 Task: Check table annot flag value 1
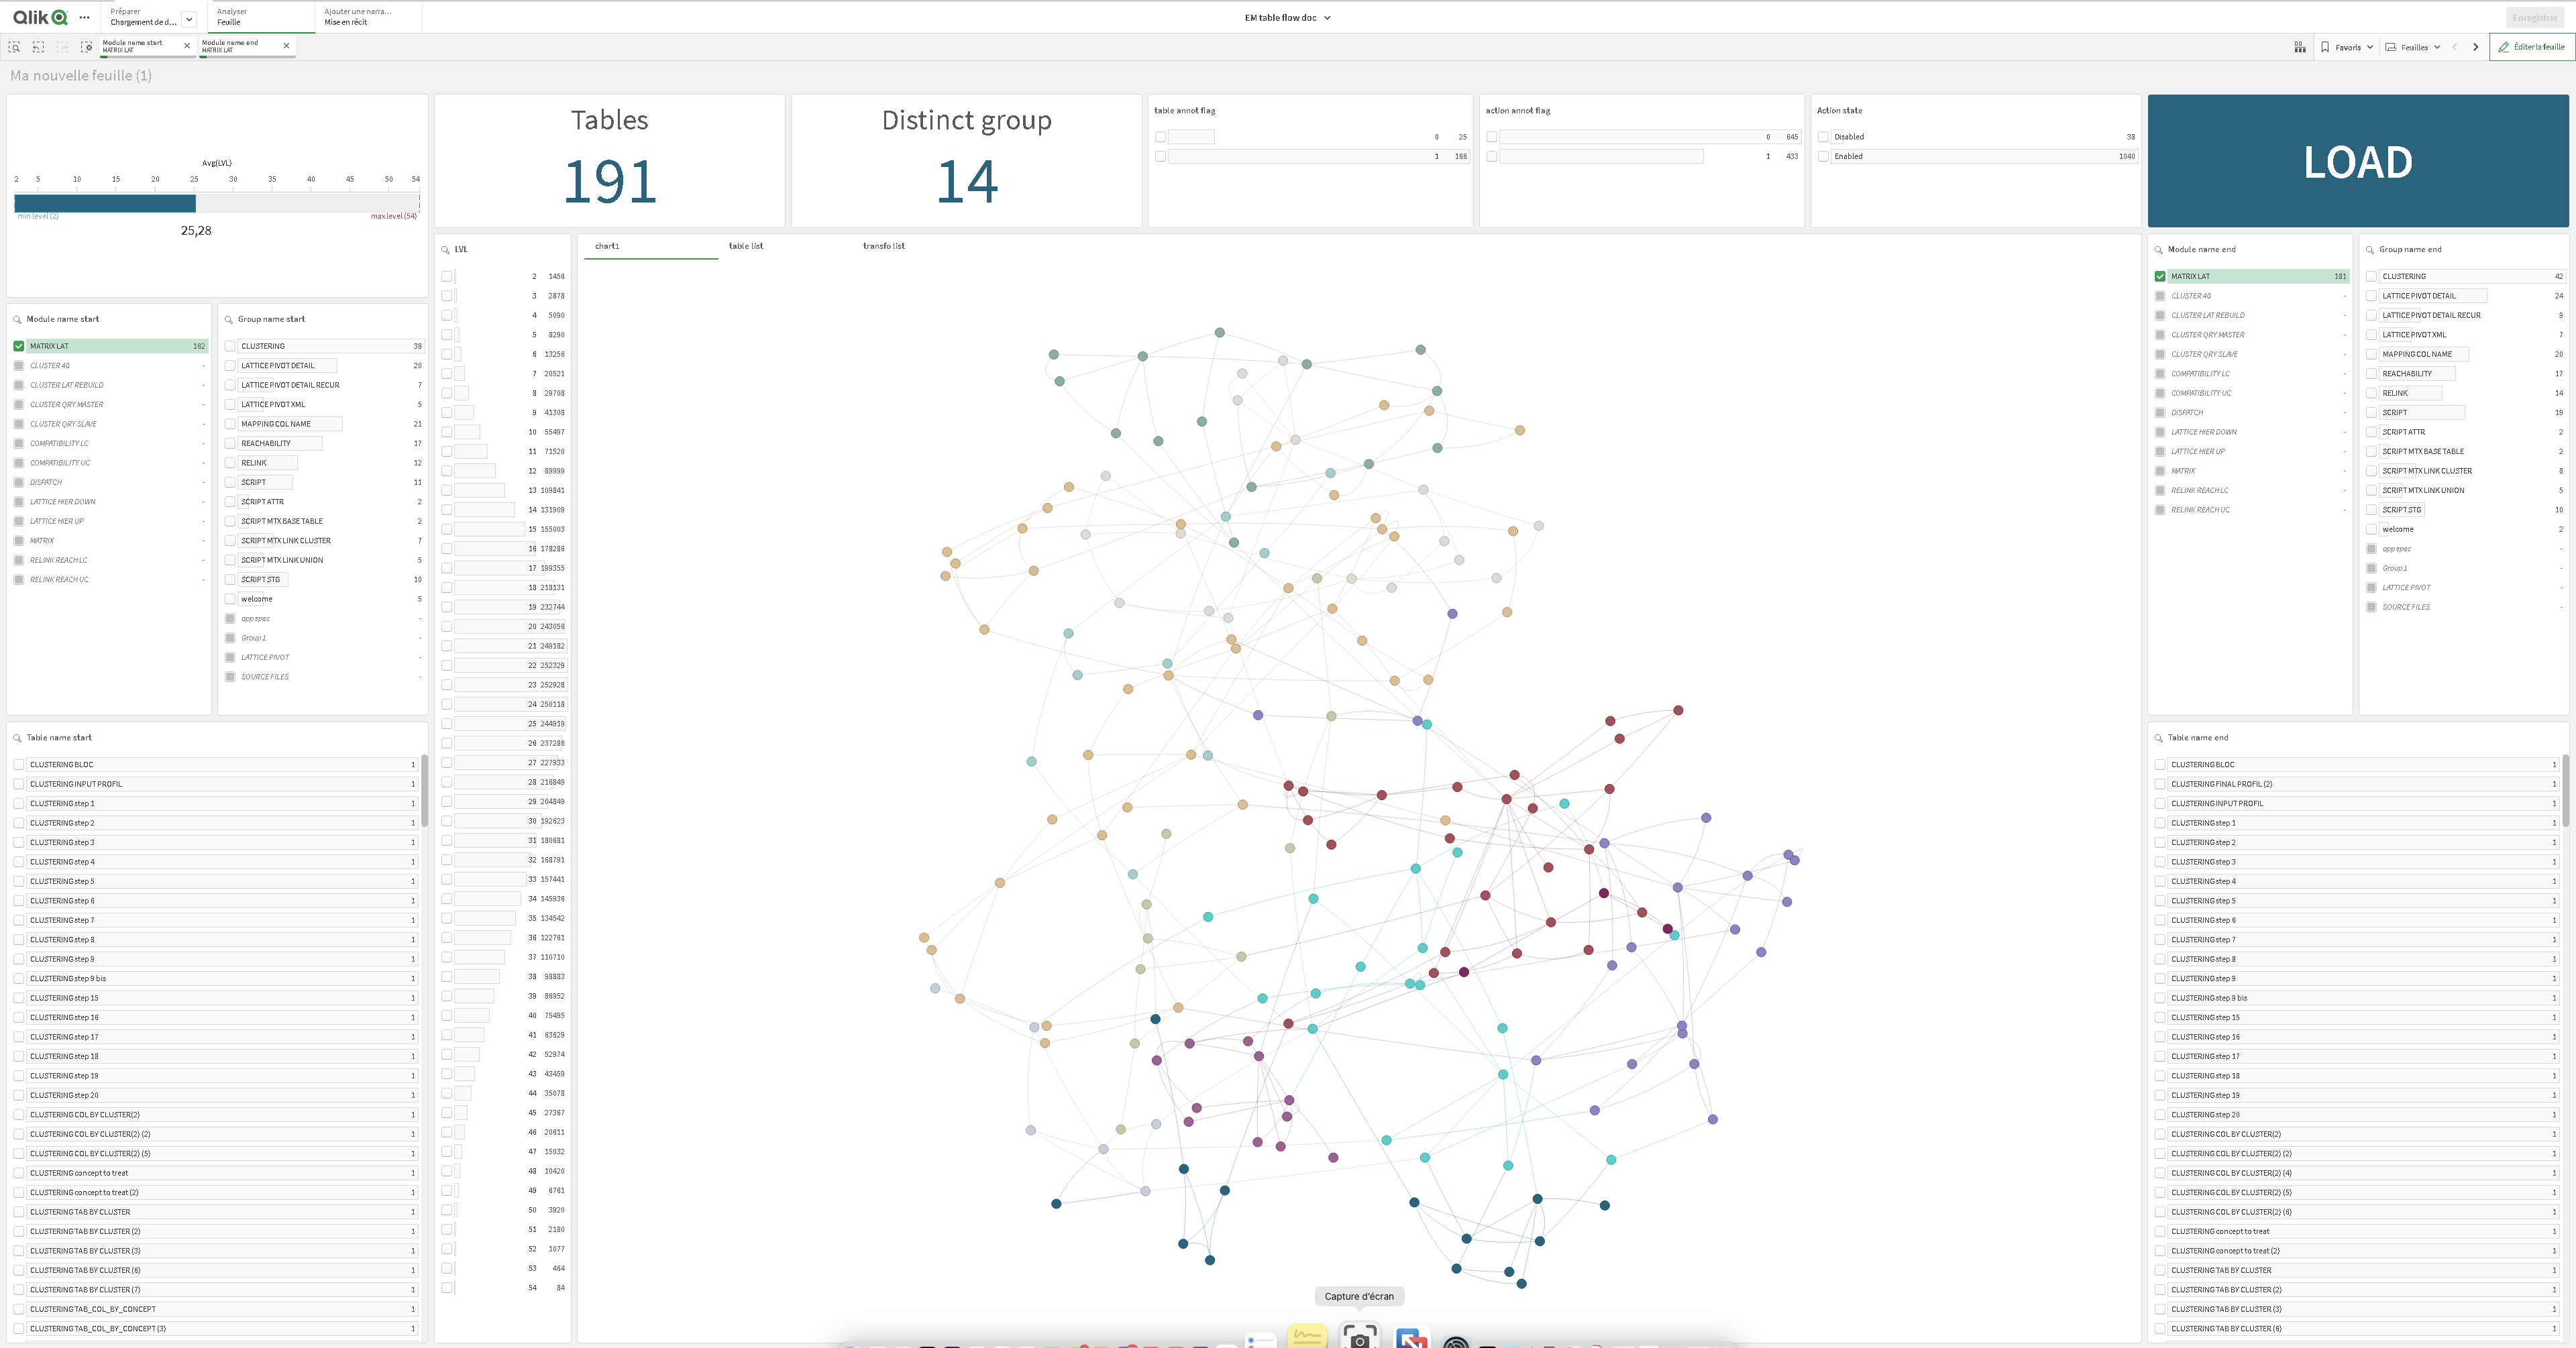click(1160, 156)
